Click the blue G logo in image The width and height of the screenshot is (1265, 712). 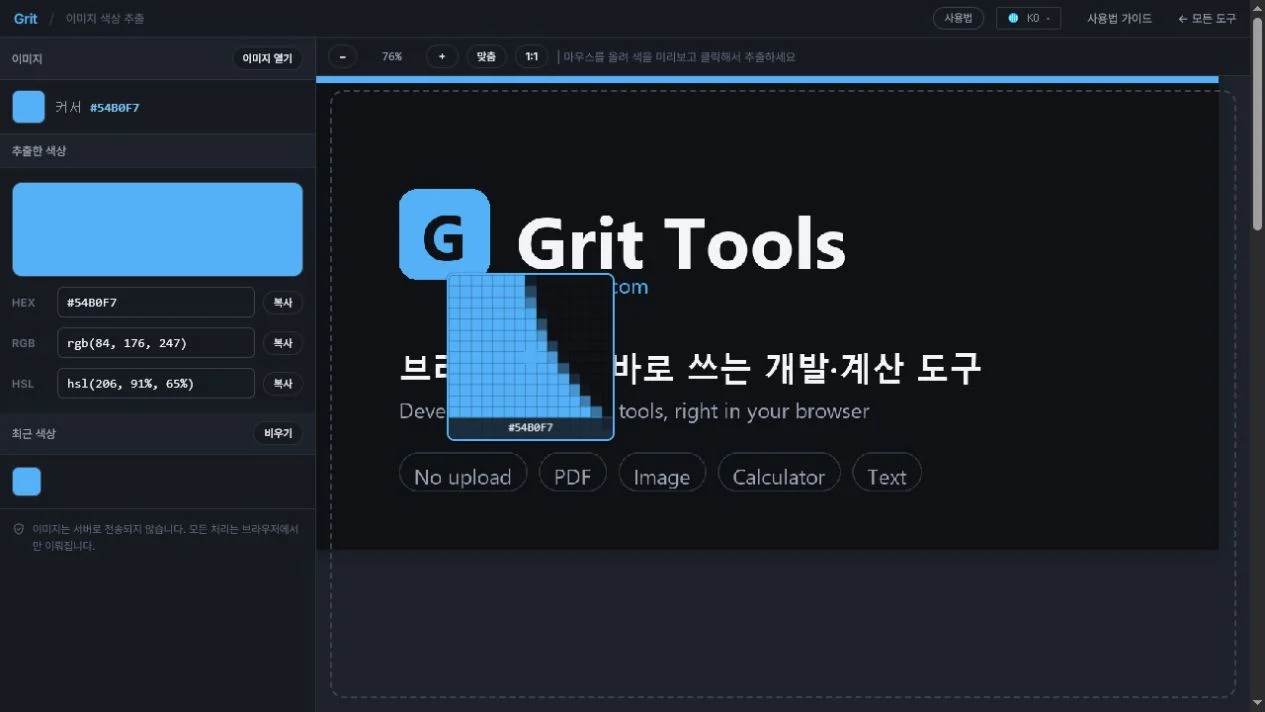444,234
